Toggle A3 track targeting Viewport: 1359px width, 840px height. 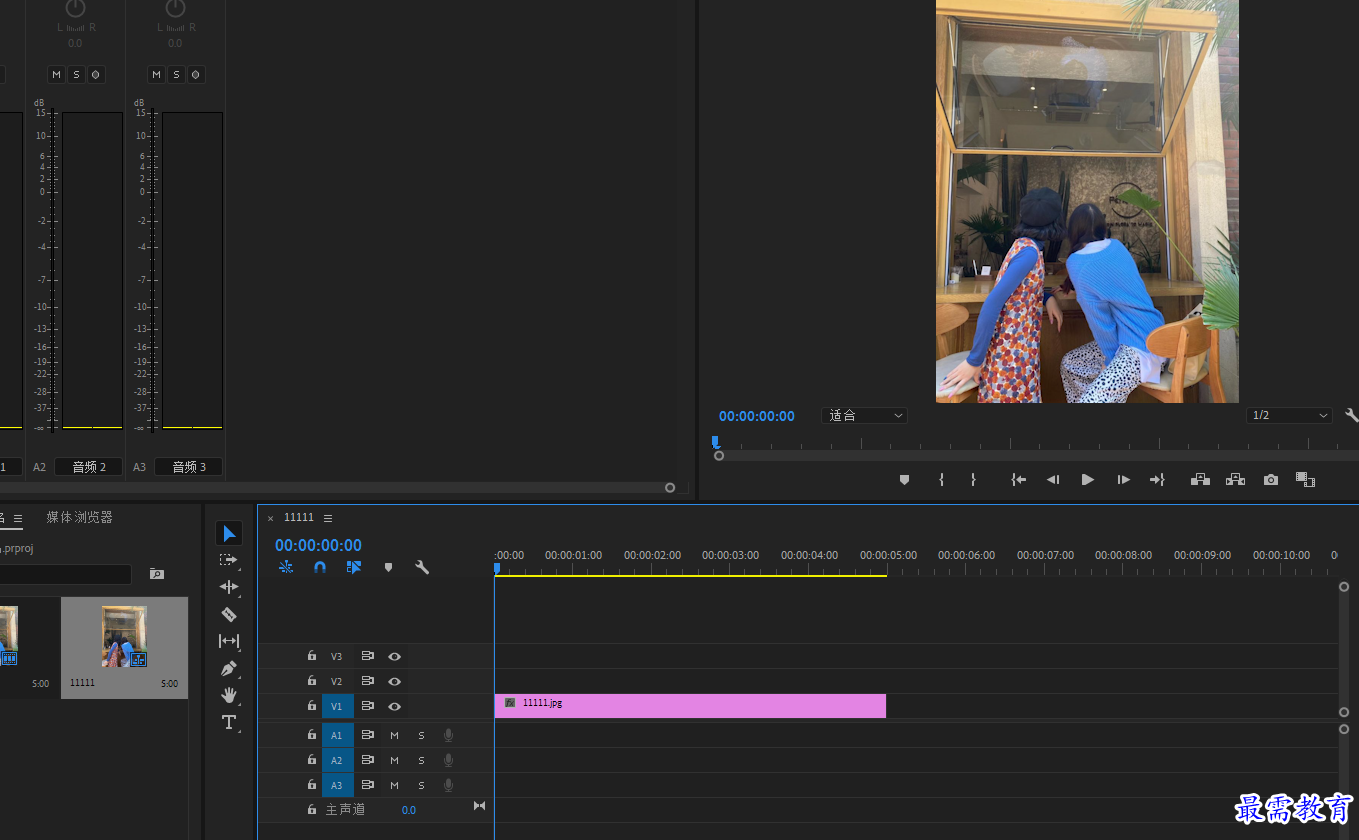(x=337, y=785)
